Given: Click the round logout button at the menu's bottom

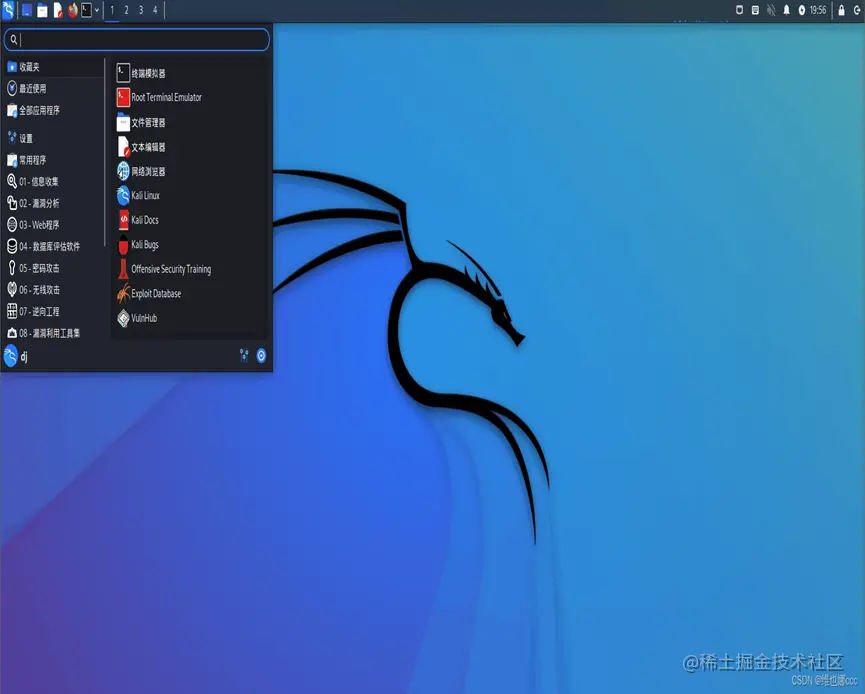Looking at the screenshot, I should tap(261, 356).
